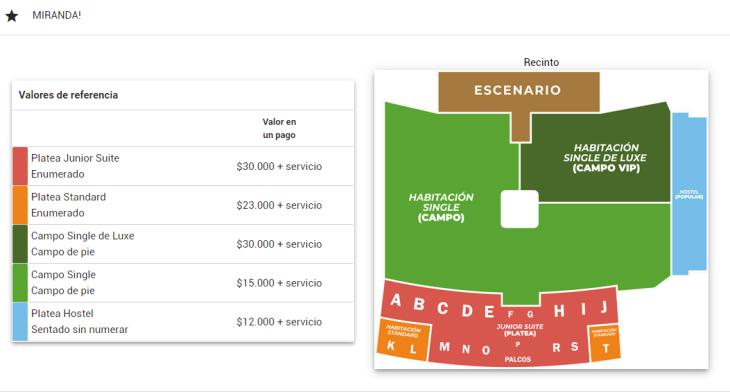Select section H on the venue map
The width and height of the screenshot is (730, 392).
(x=559, y=311)
